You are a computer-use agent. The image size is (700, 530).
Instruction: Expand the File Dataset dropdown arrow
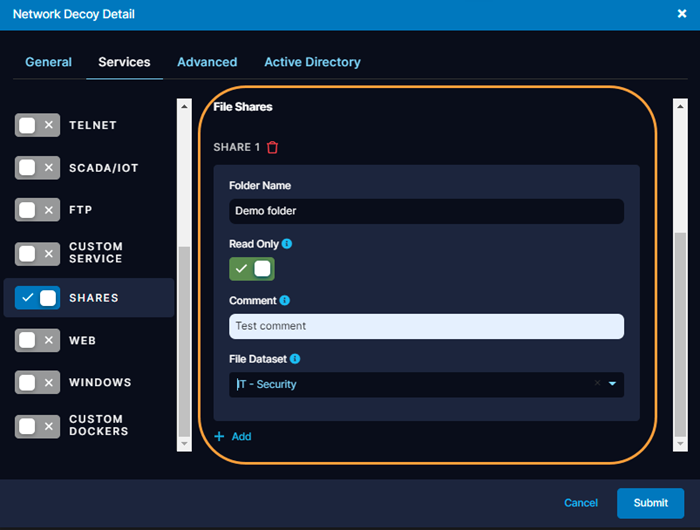[613, 384]
